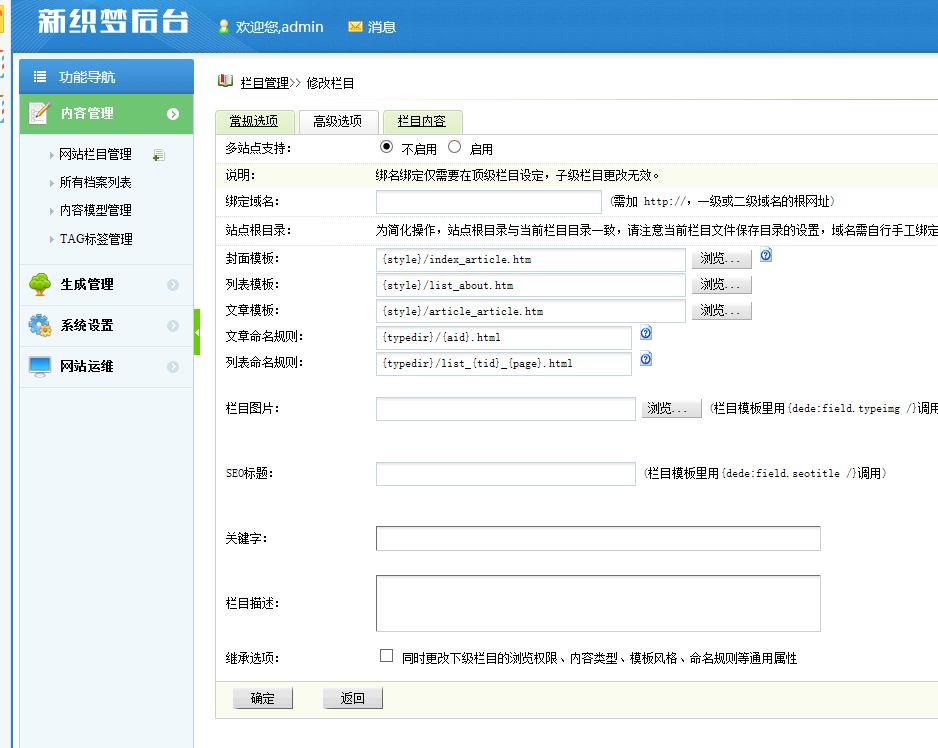Focus the 列表模板 input field
Image resolution: width=938 pixels, height=748 pixels.
coord(531,285)
